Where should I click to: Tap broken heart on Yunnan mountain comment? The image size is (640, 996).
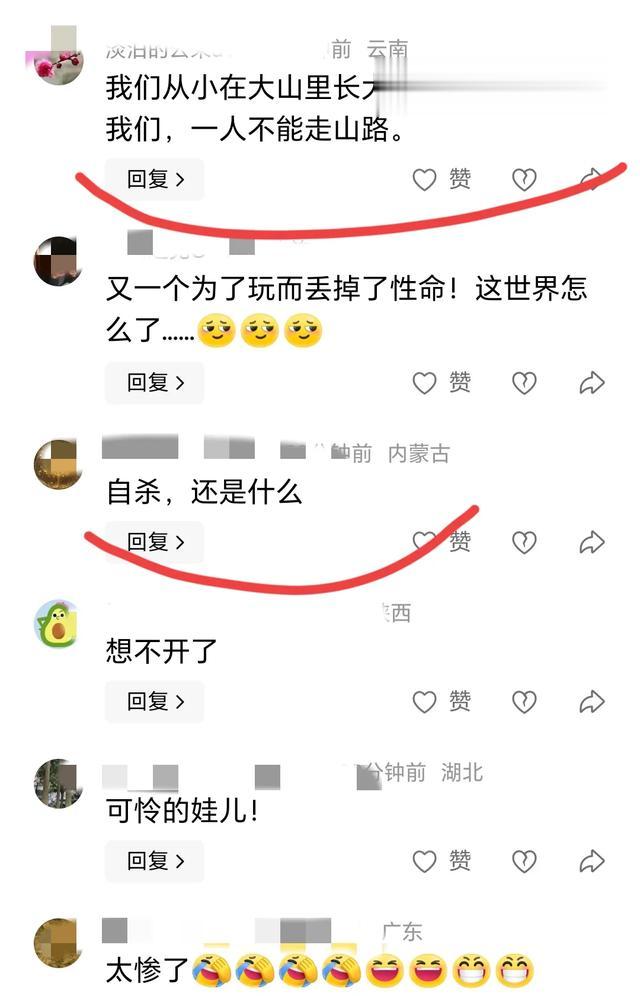click(524, 179)
